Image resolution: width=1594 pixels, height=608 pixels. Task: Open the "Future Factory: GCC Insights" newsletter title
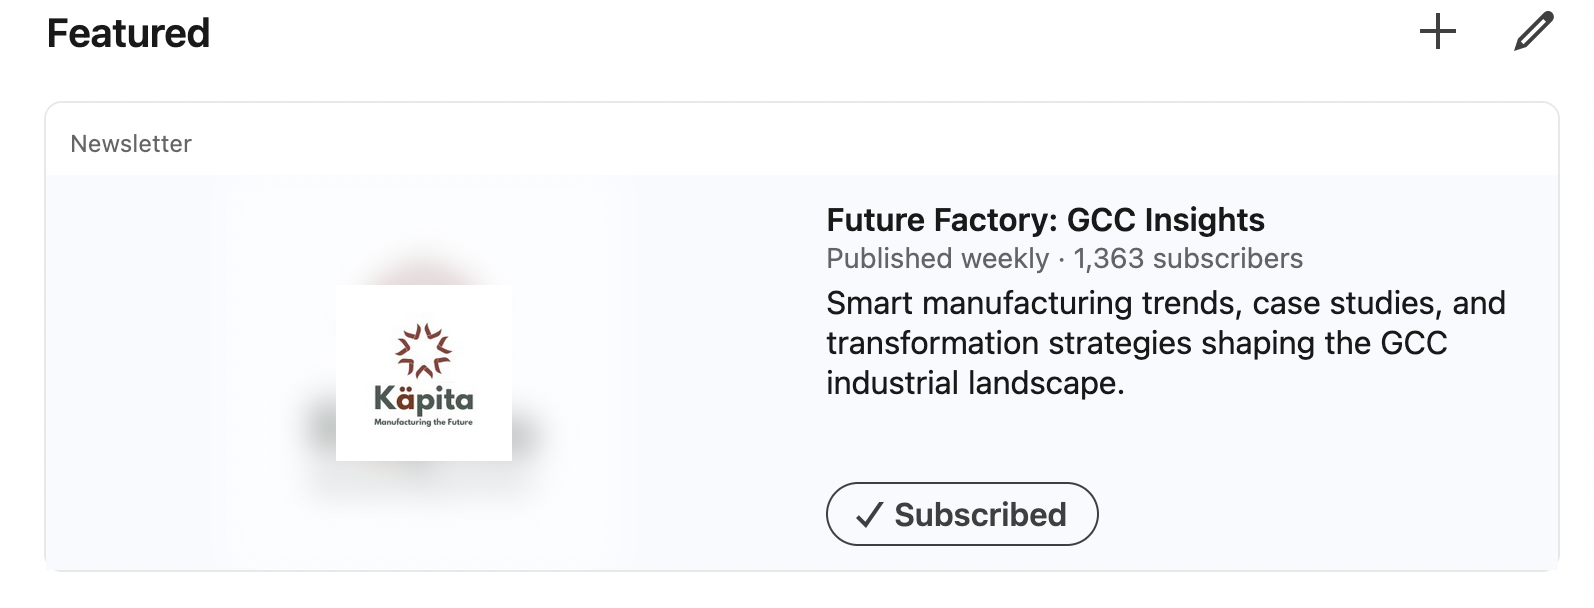click(1045, 220)
